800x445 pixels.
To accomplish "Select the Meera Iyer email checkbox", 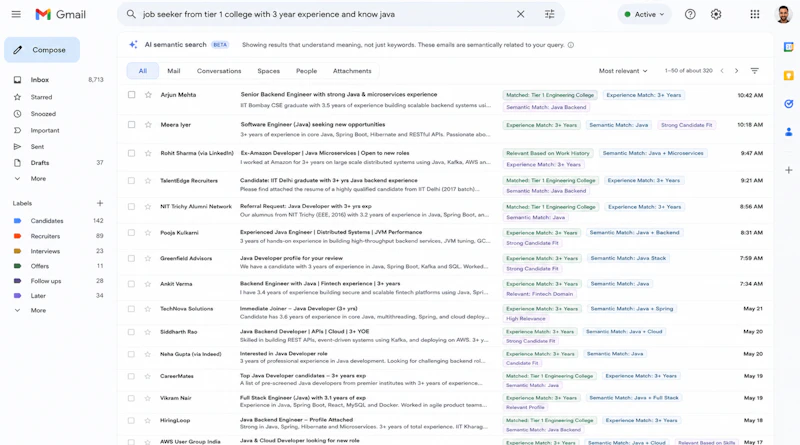I will coord(132,125).
